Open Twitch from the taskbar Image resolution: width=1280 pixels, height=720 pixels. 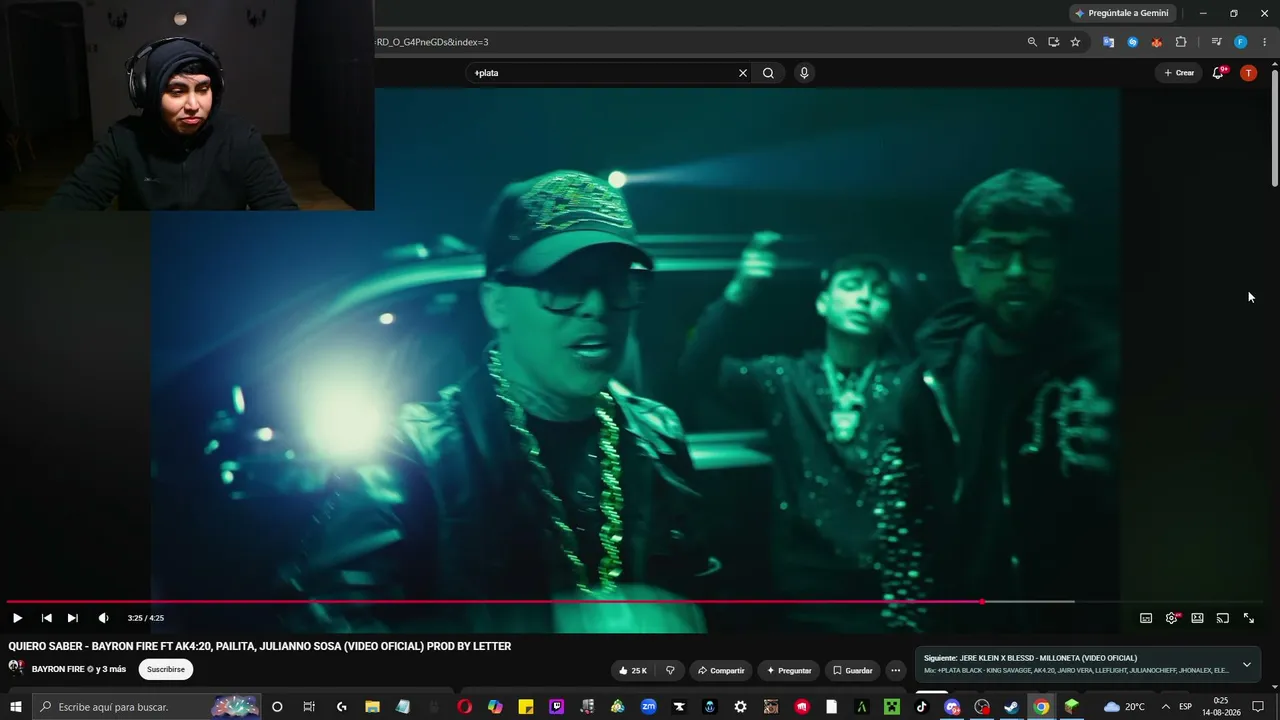556,707
